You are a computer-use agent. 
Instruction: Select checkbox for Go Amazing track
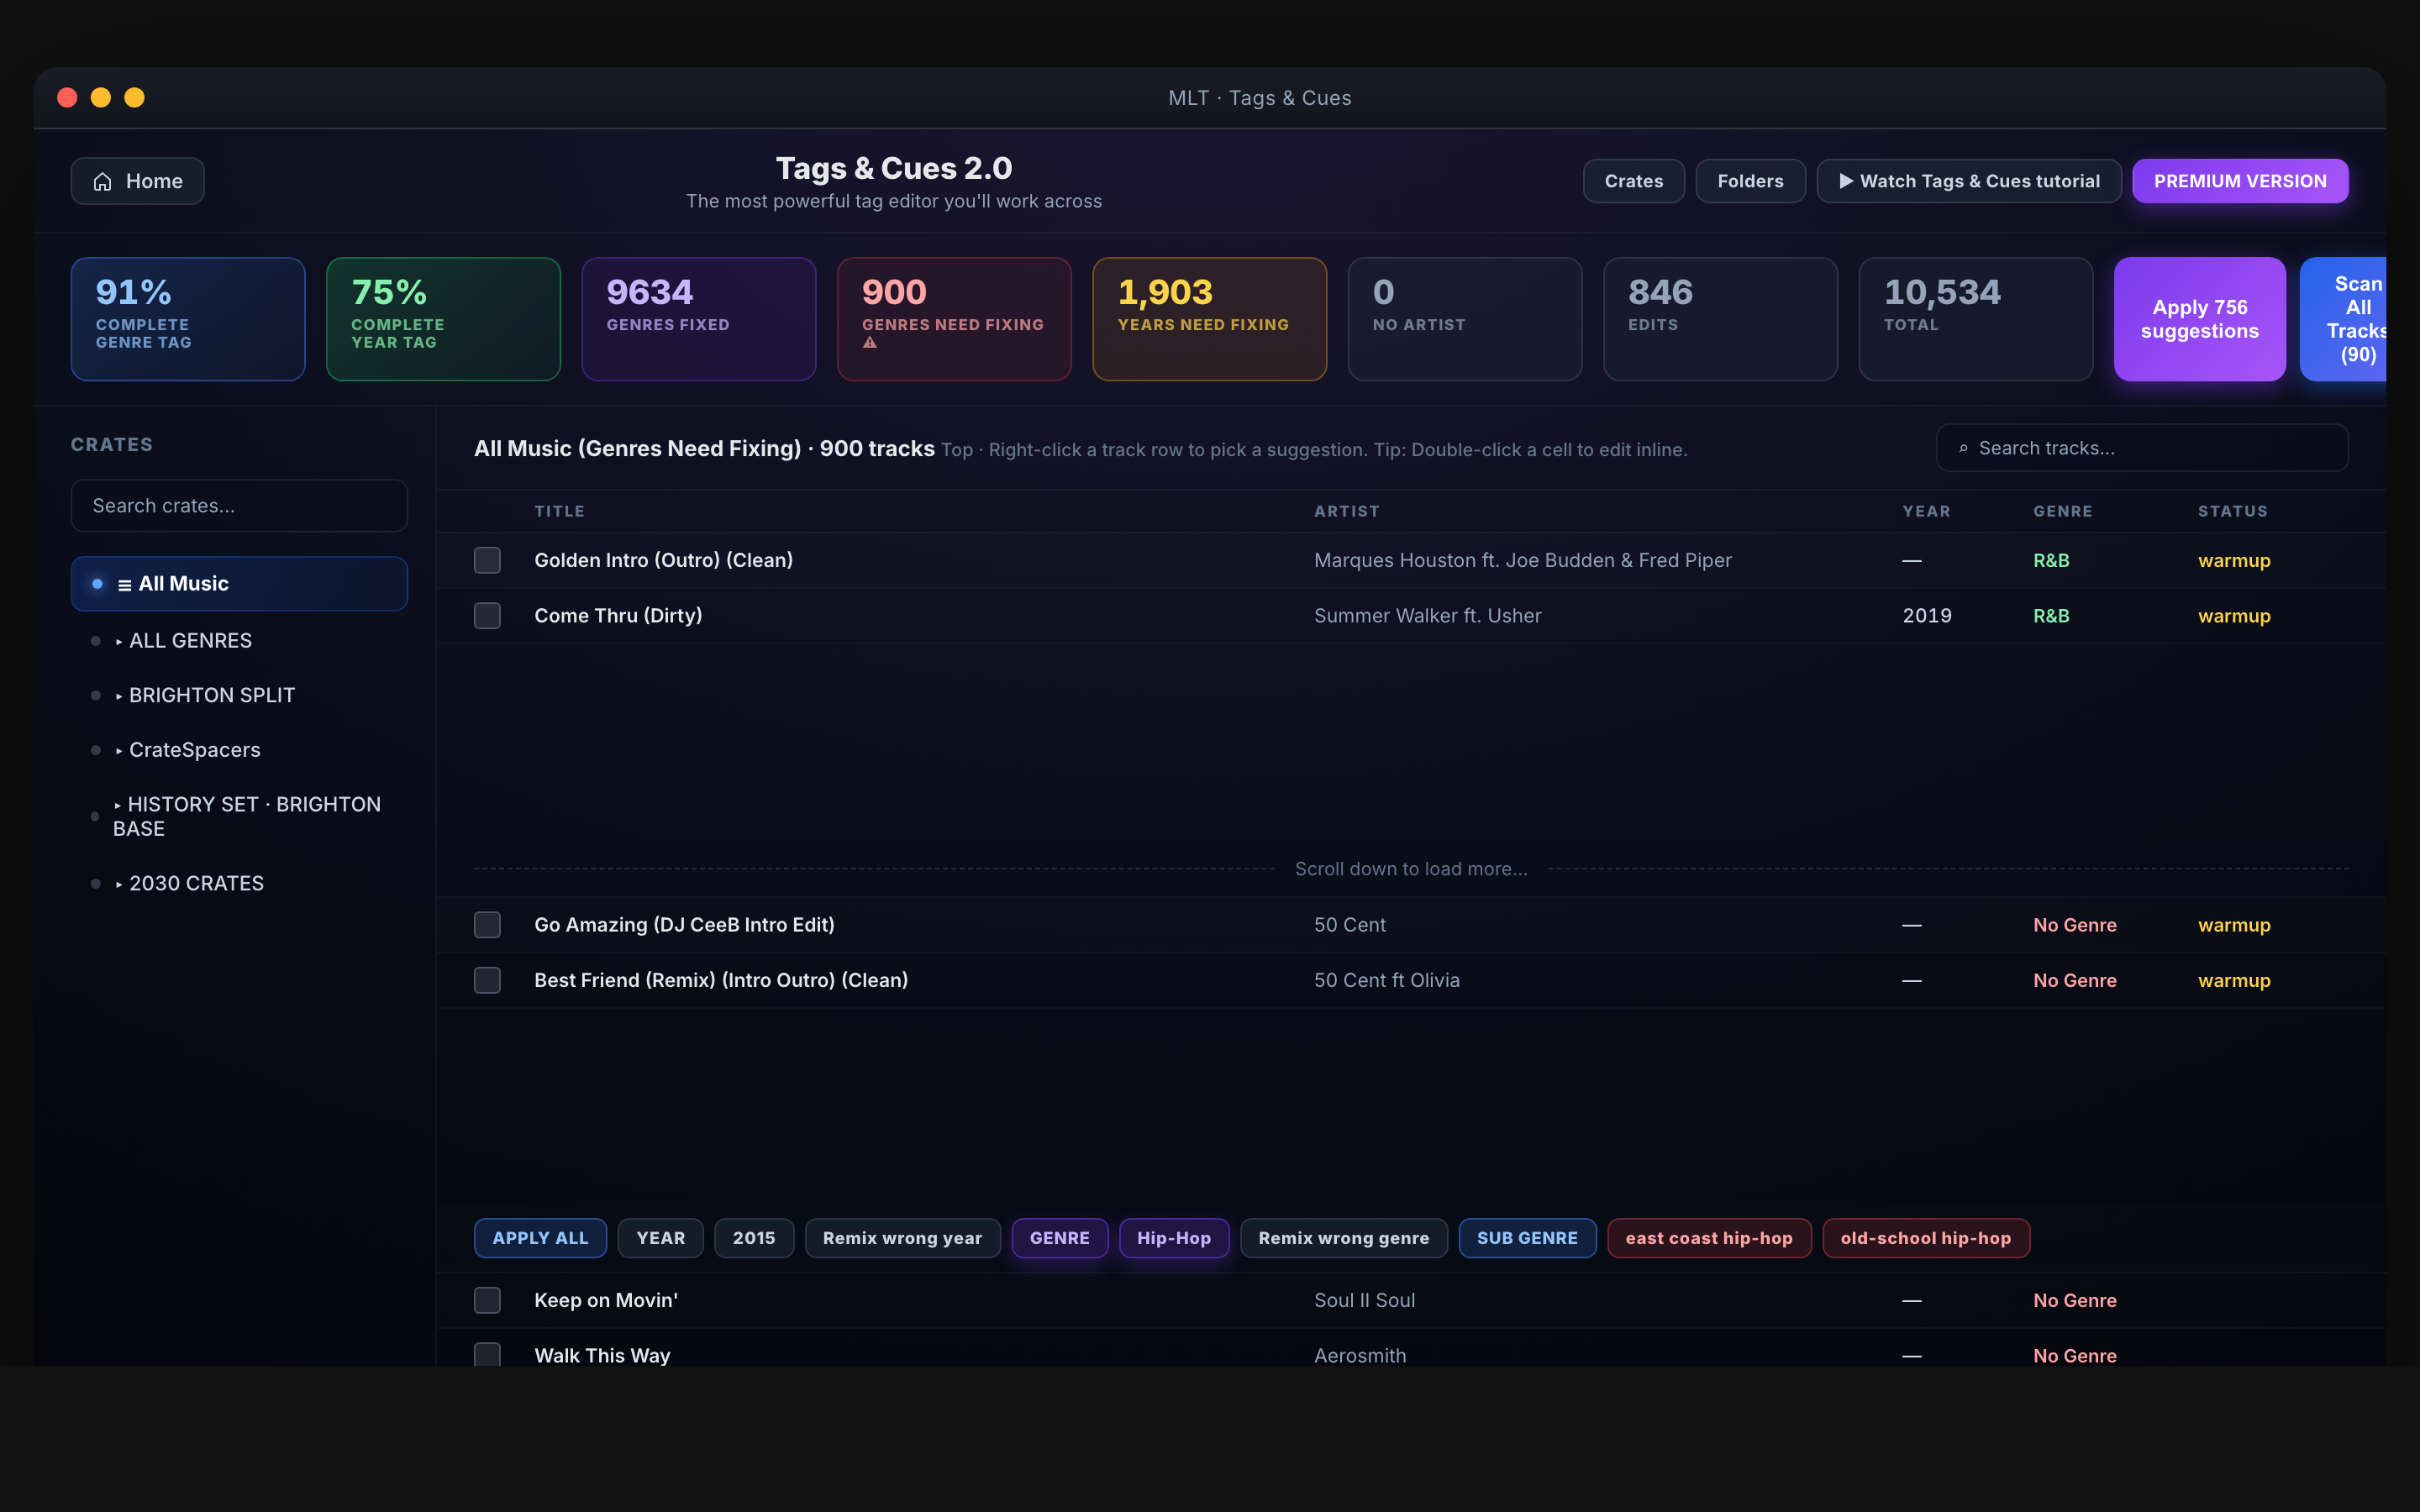(487, 925)
